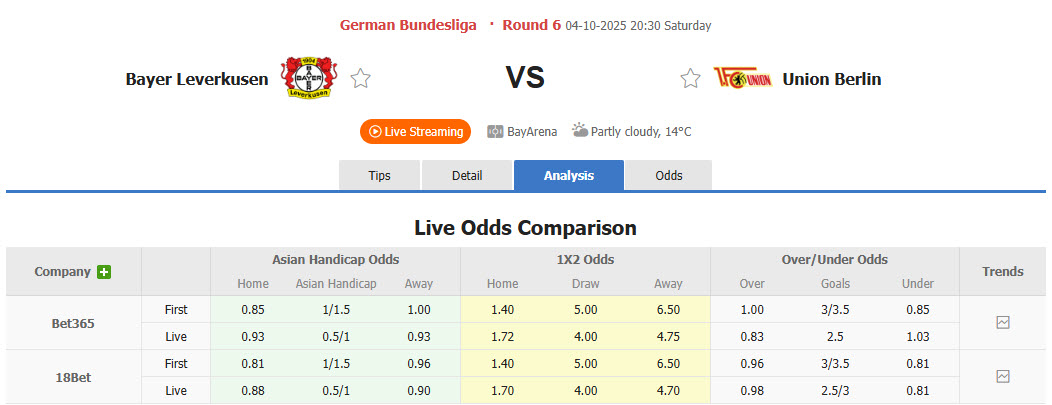
Task: Go to the Odds tab
Action: (669, 175)
